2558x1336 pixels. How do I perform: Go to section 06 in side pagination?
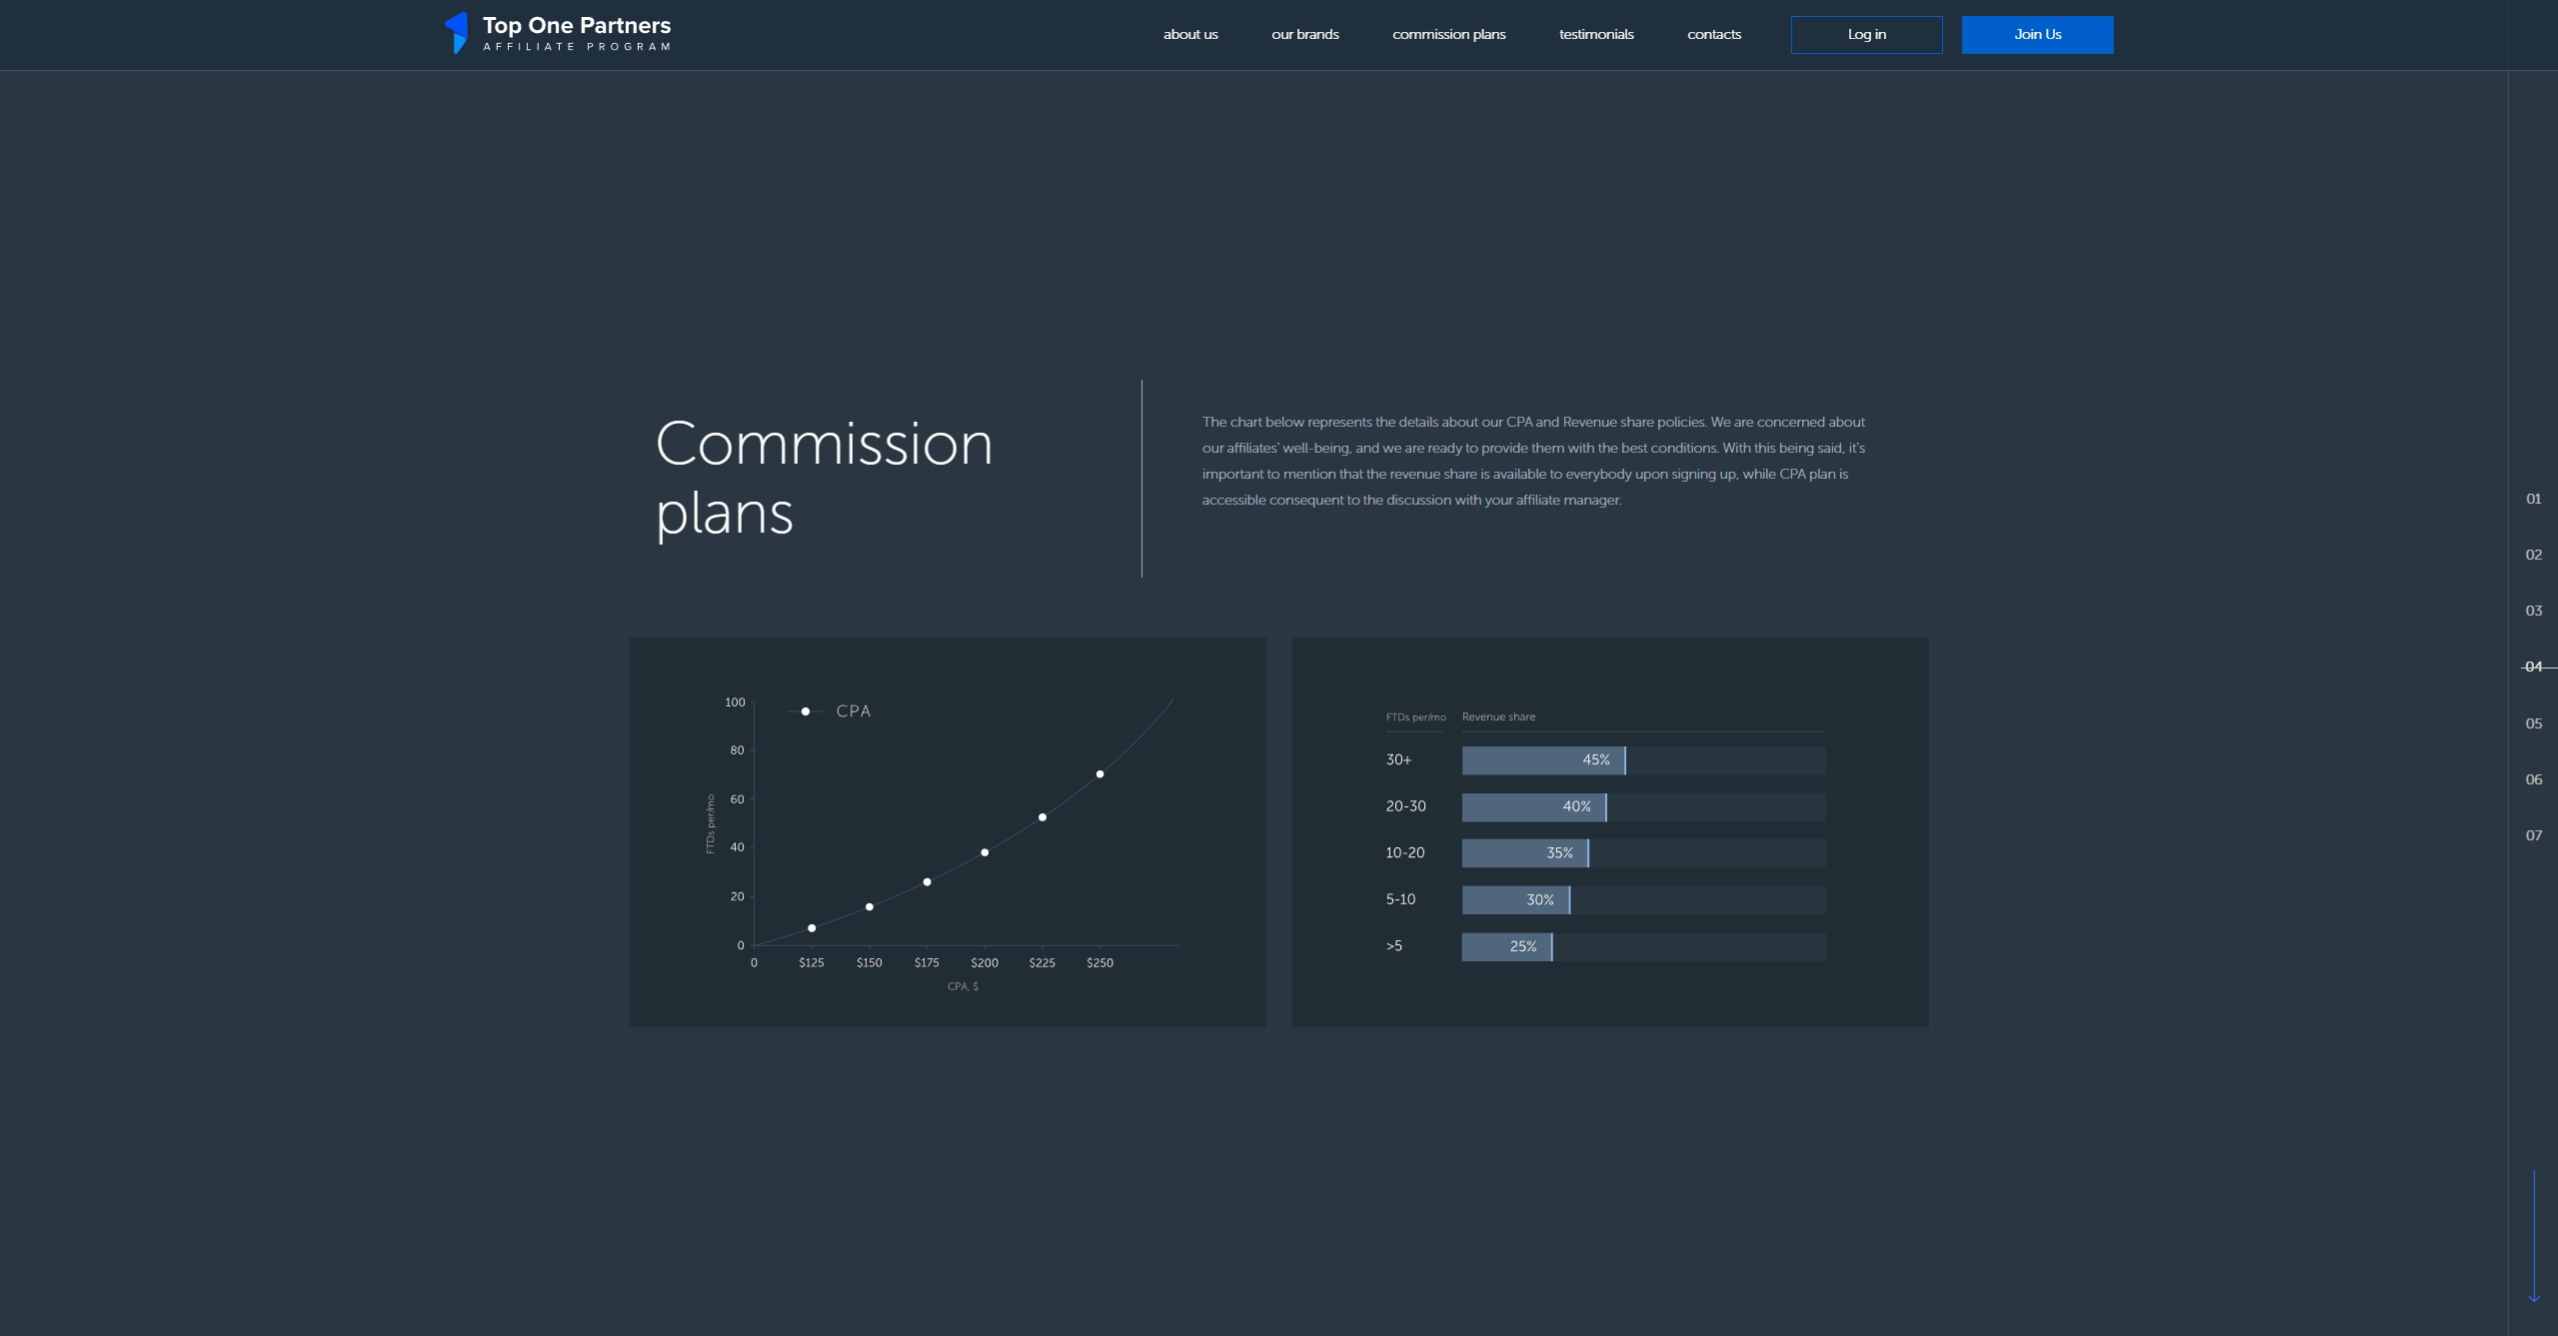(2532, 780)
